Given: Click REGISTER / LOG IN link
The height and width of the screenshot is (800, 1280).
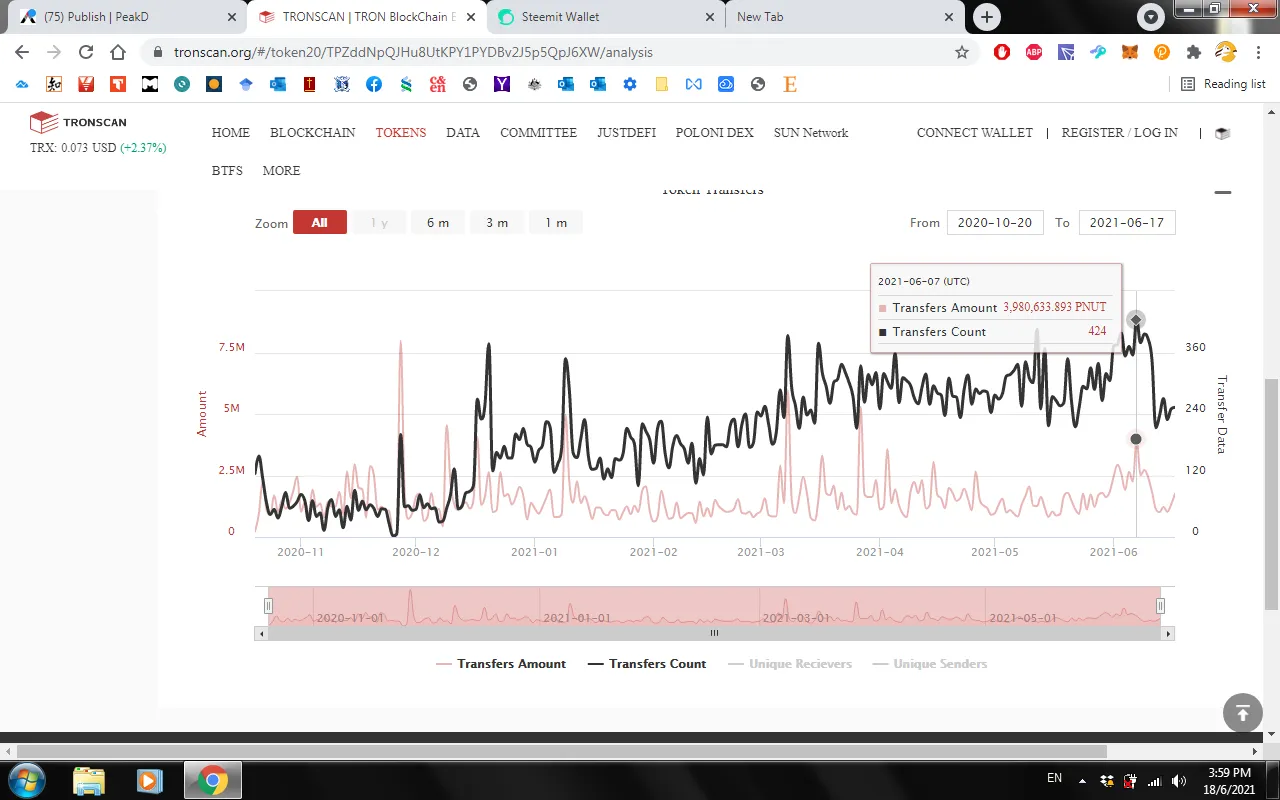Looking at the screenshot, I should point(1120,133).
